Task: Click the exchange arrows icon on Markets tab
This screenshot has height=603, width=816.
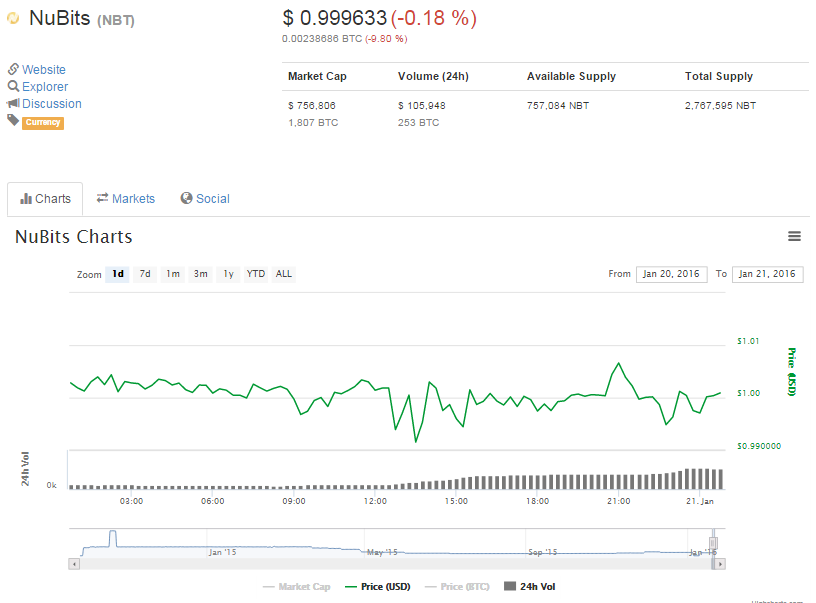Action: click(103, 198)
